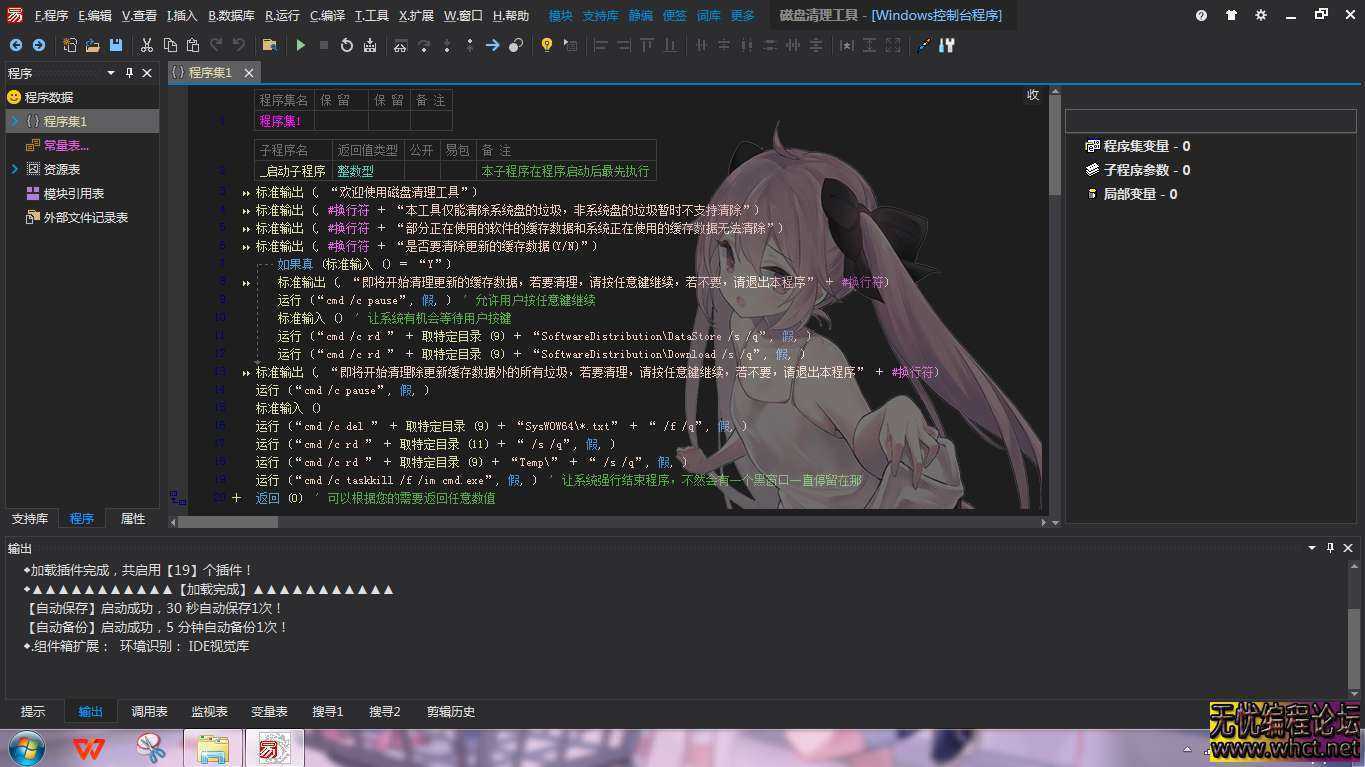Create a new program with the new-file icon
The height and width of the screenshot is (767, 1365).
click(x=68, y=45)
